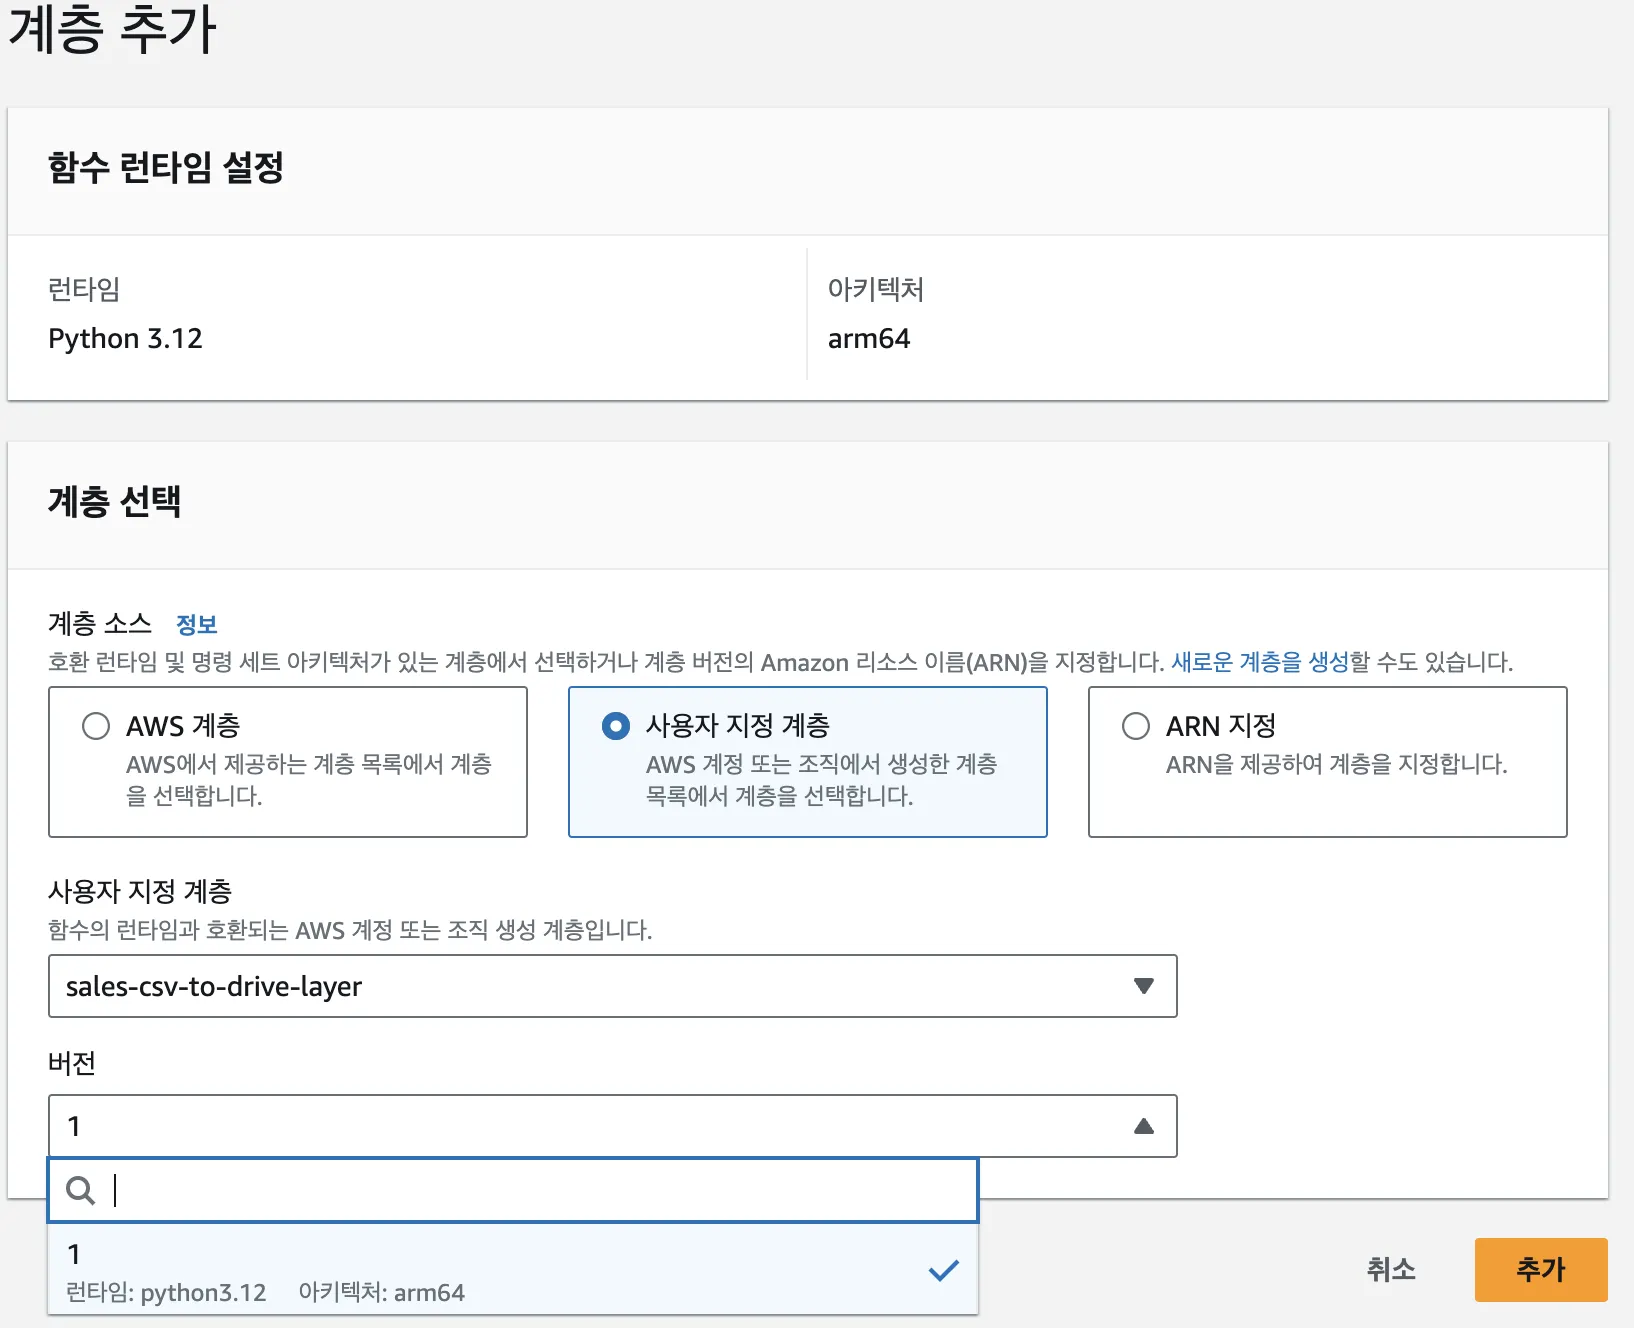Select the AWS 계층 radio button
The height and width of the screenshot is (1328, 1634).
(x=96, y=726)
